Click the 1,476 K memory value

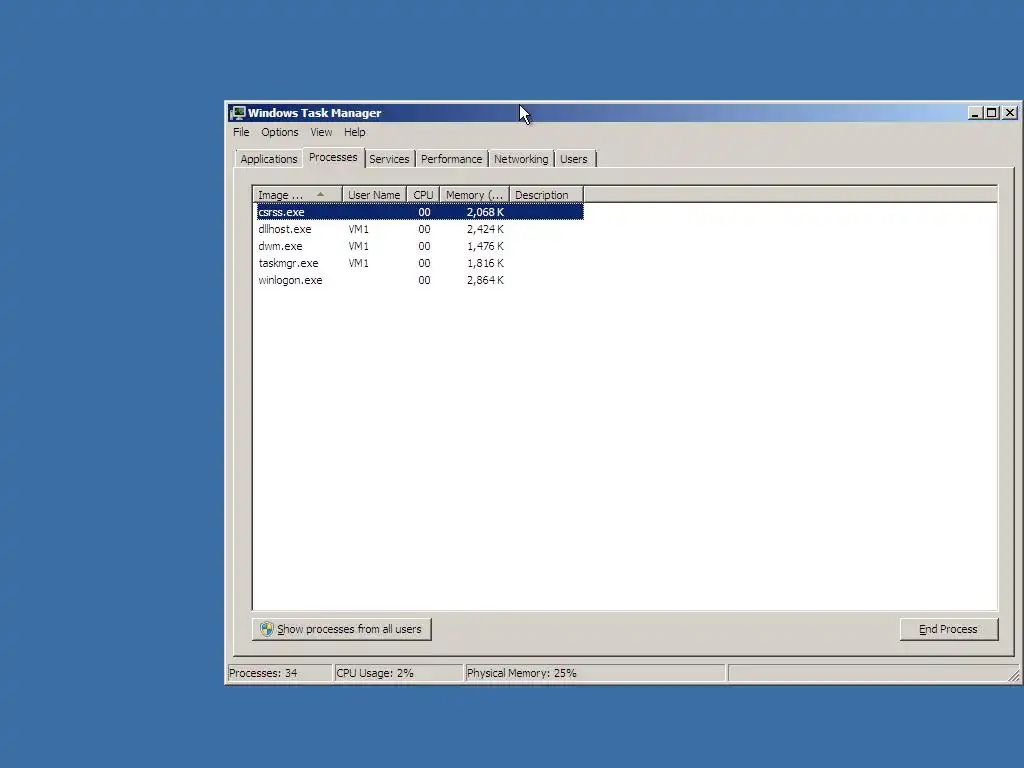coord(485,246)
